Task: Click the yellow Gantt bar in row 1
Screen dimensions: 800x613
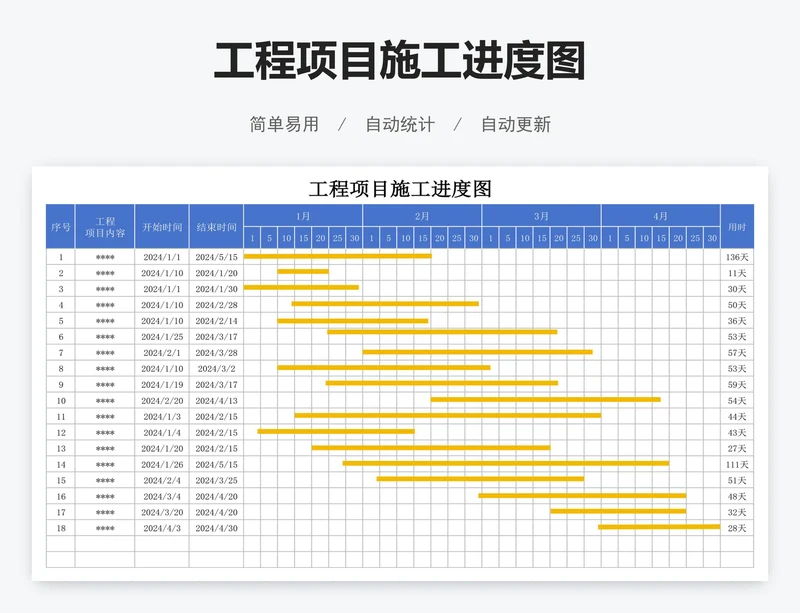Action: point(338,256)
